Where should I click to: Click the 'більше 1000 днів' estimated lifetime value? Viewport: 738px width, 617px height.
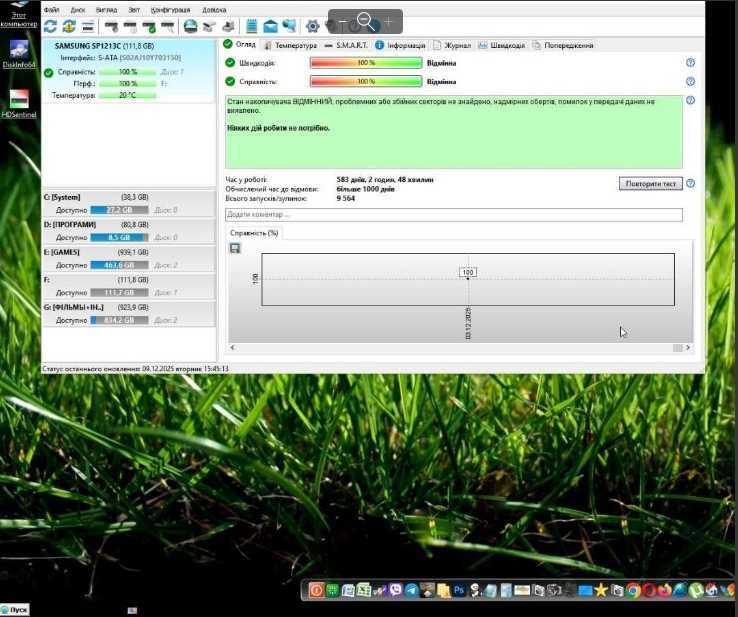click(365, 189)
